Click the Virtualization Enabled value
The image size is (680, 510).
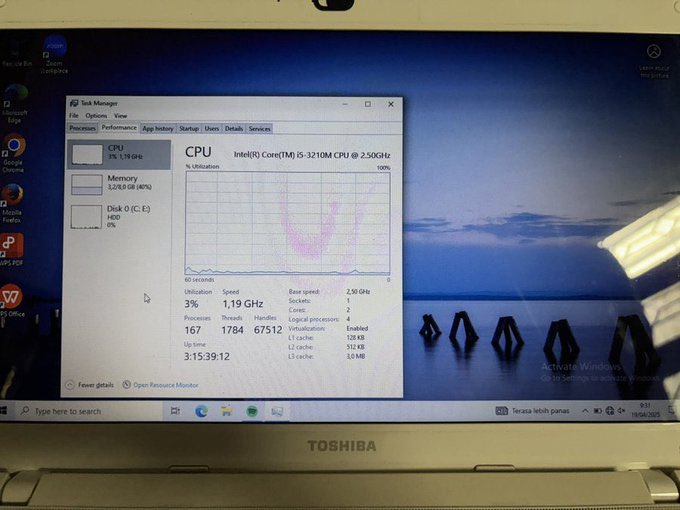[357, 328]
